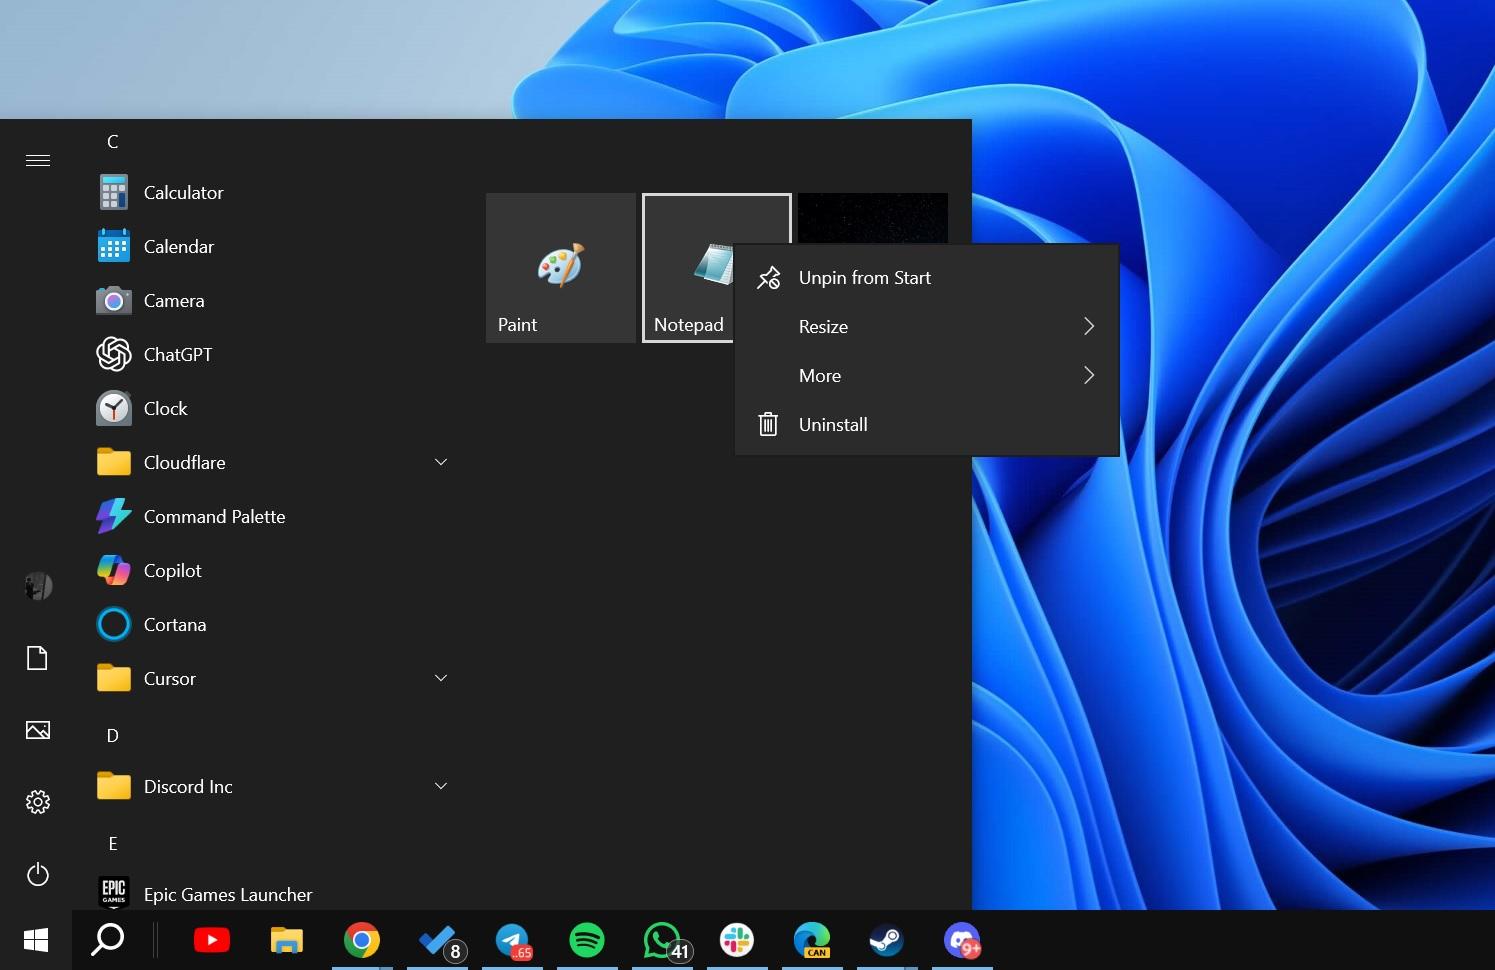This screenshot has height=970, width=1495.
Task: Open Cortana
Action: click(x=175, y=624)
